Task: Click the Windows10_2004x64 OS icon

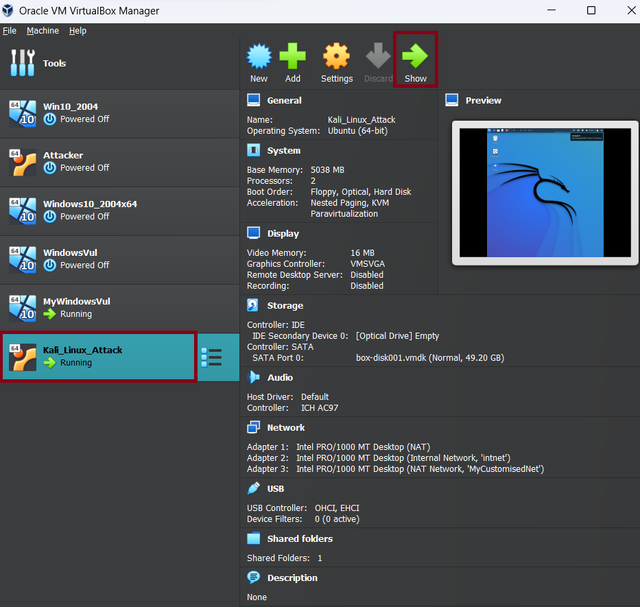Action: [x=22, y=211]
